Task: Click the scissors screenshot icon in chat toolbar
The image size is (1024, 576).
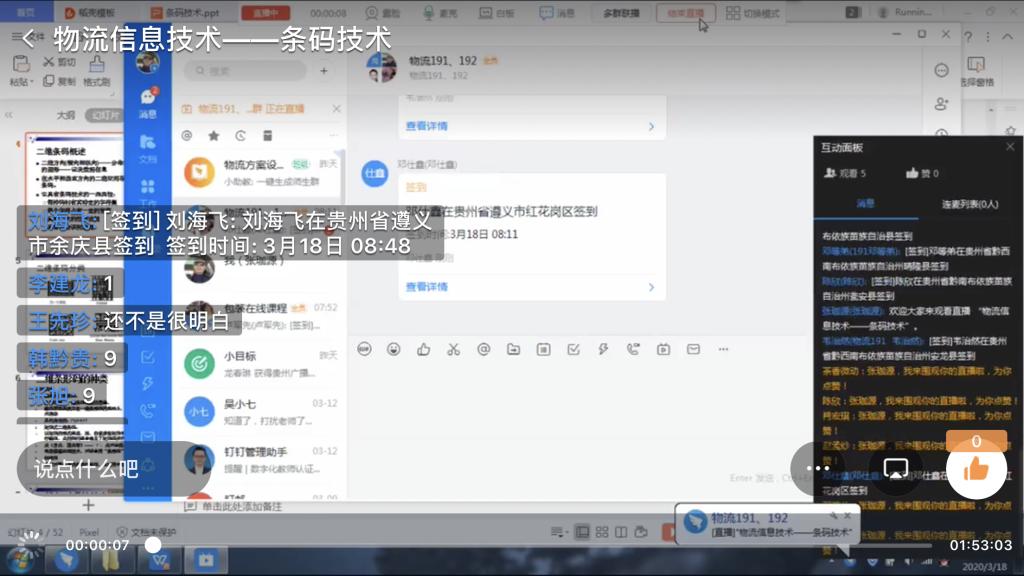Action: (453, 349)
